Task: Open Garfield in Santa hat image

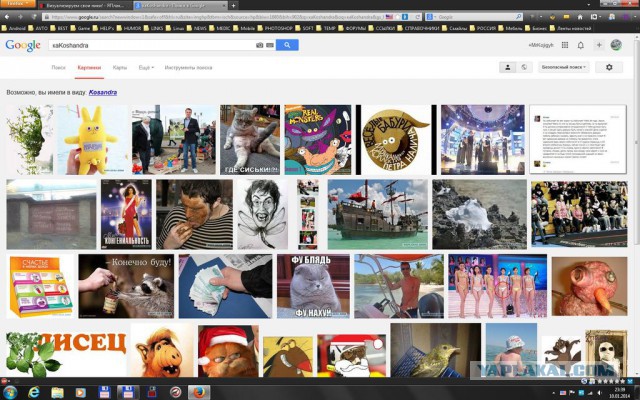Action: coord(228,351)
